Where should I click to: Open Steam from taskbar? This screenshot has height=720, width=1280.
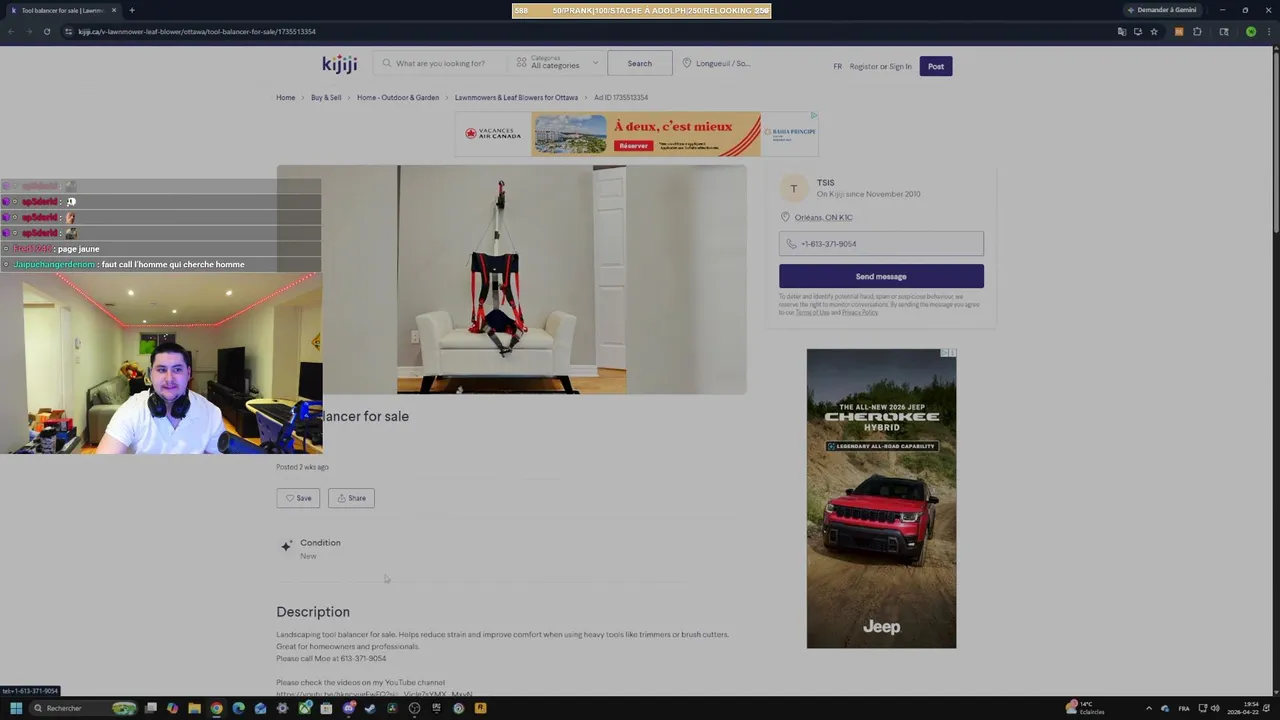click(x=370, y=708)
